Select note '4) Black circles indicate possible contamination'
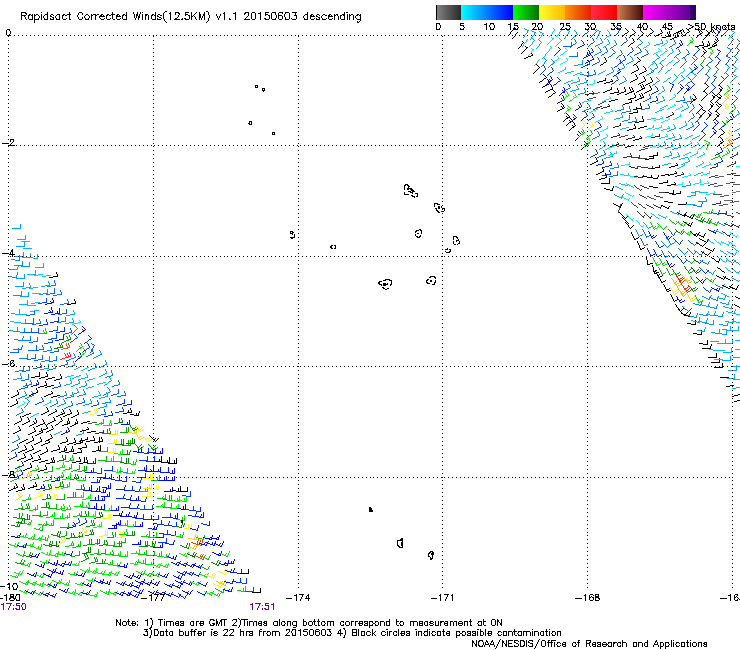The height and width of the screenshot is (650, 740). pos(449,633)
